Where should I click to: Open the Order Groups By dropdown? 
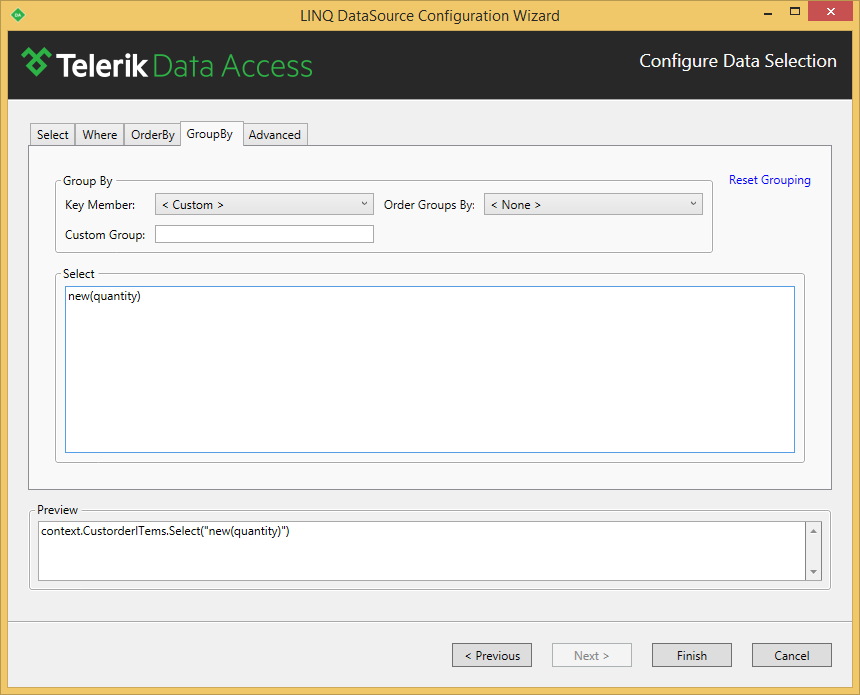coord(593,205)
